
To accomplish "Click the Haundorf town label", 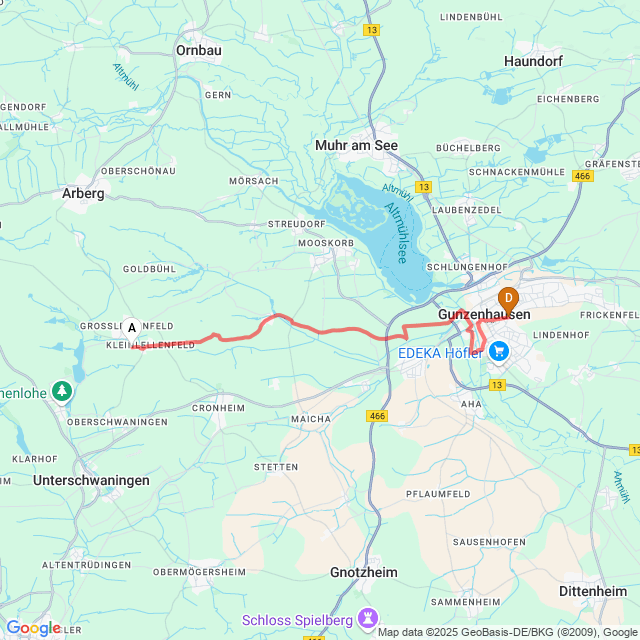I will (x=533, y=61).
